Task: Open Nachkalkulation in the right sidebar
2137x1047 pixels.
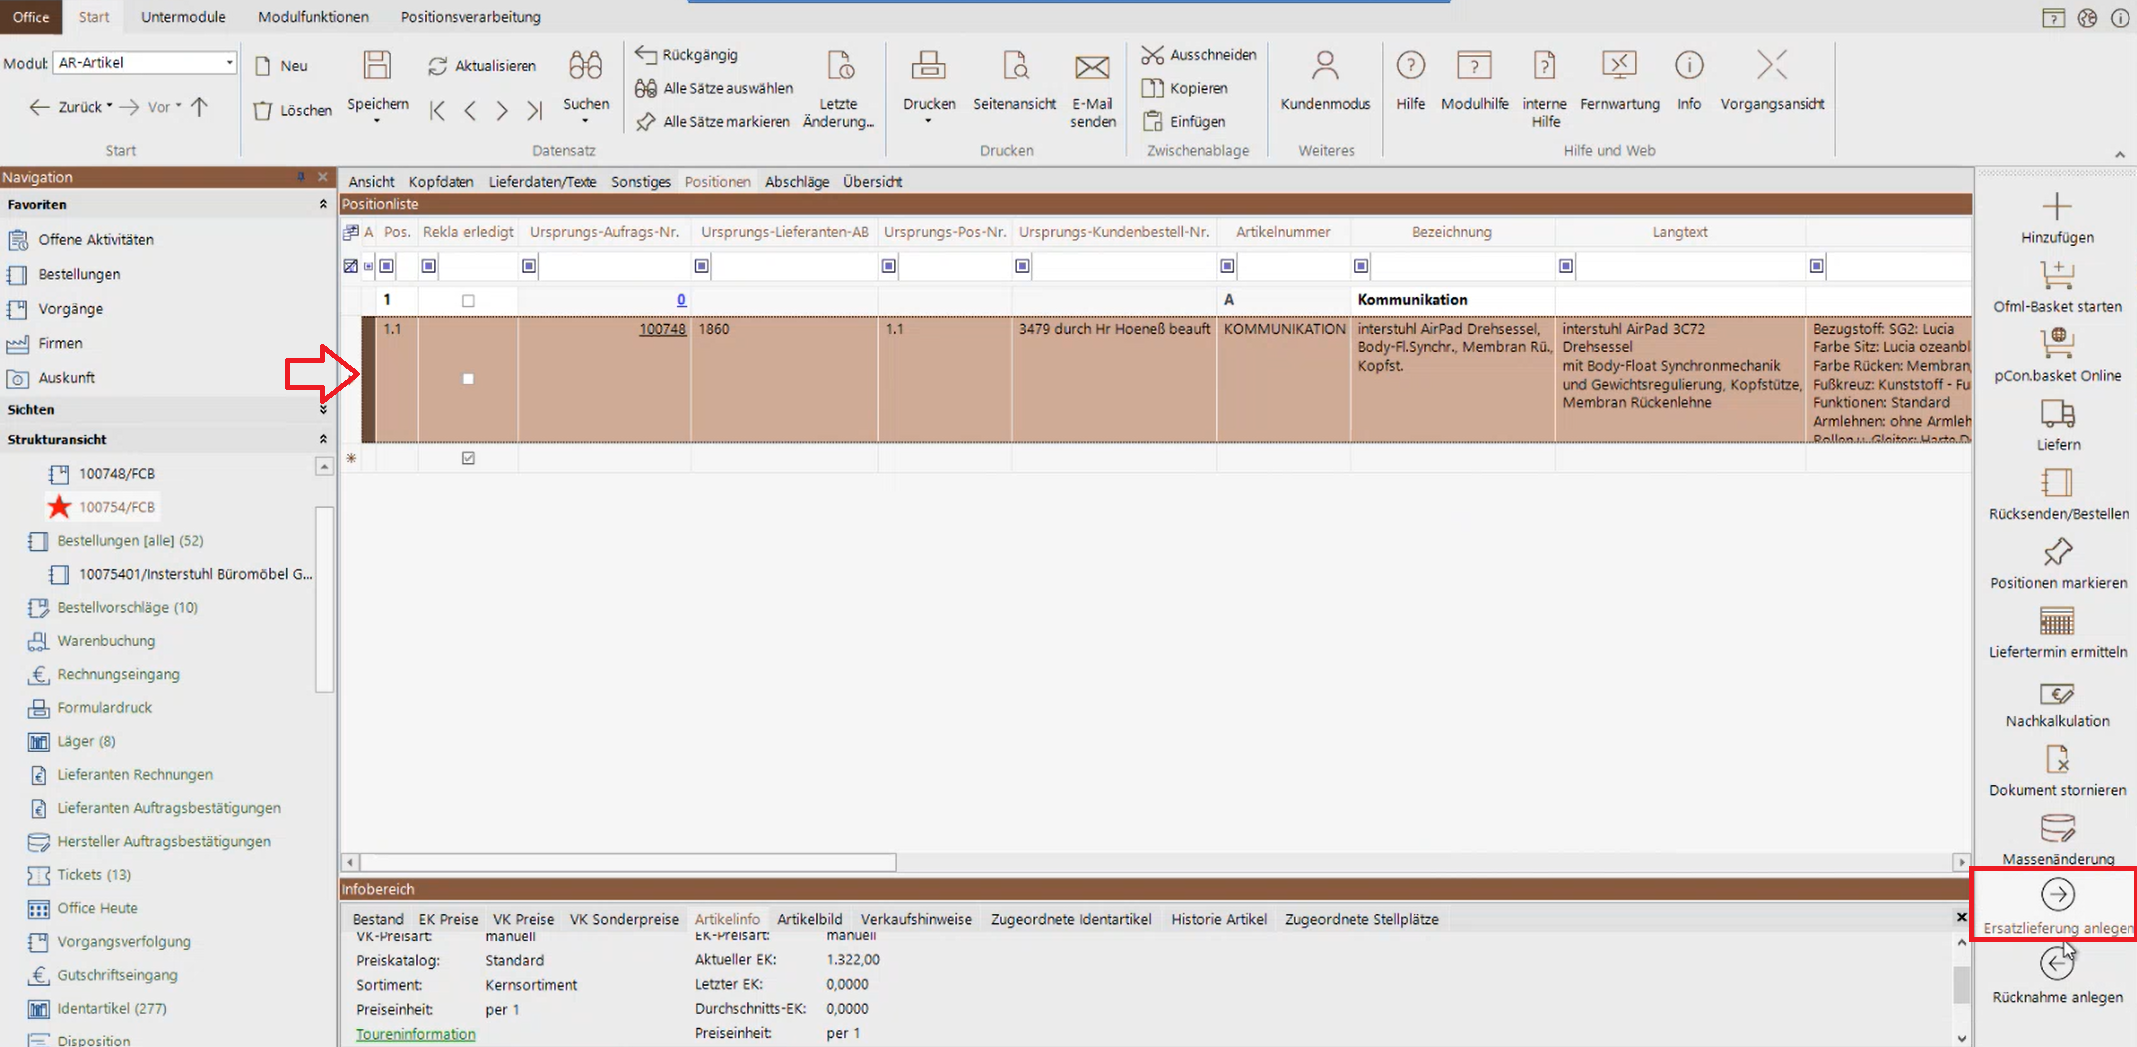Action: tap(2057, 694)
